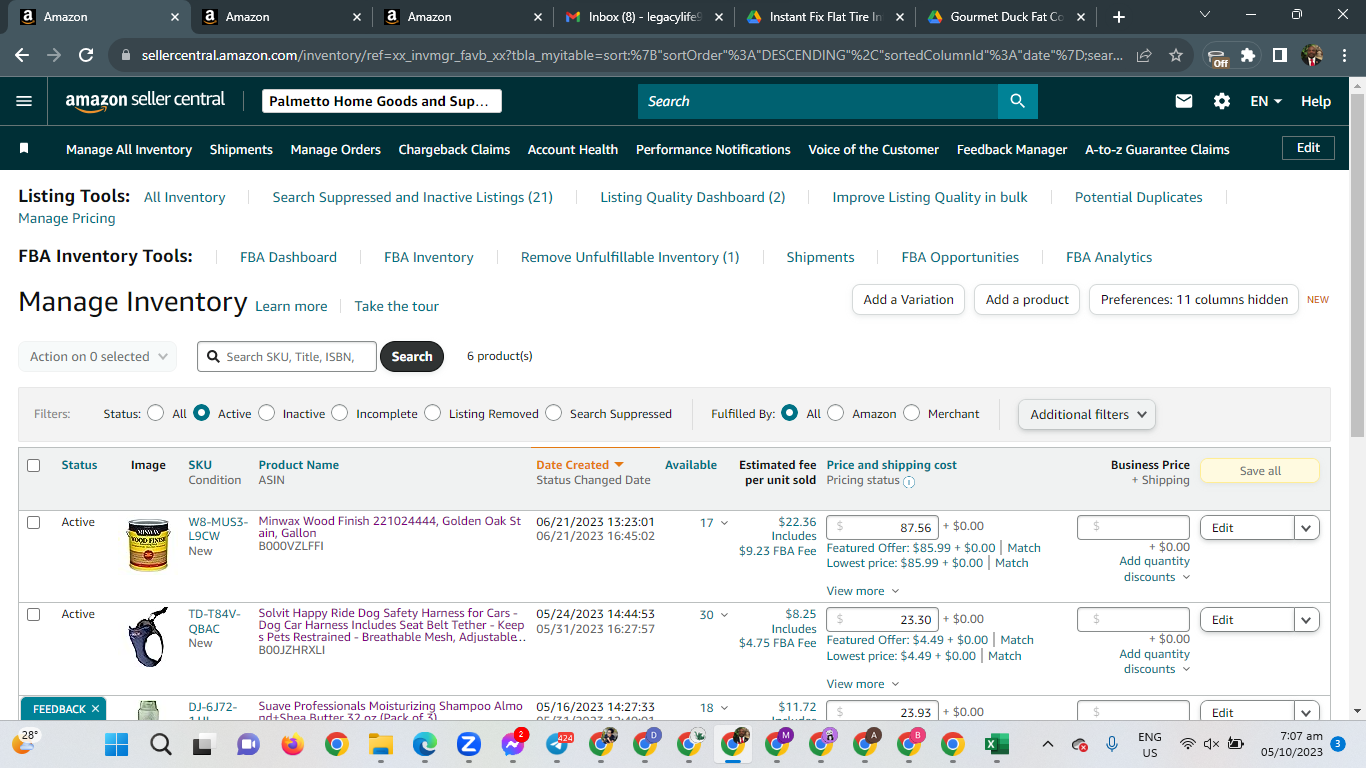The width and height of the screenshot is (1366, 768).
Task: Expand View more under Solvit pricing
Action: (863, 684)
